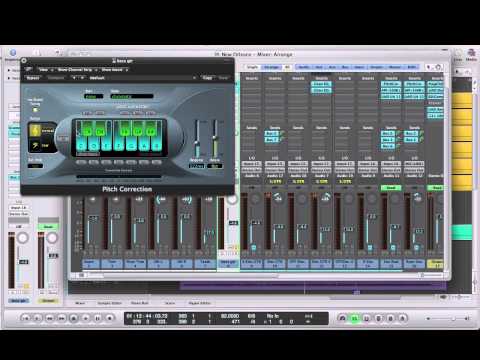Viewport: 480px width, 360px height.
Task: Open the Lists area from the toolbar
Action: [x=459, y=54]
